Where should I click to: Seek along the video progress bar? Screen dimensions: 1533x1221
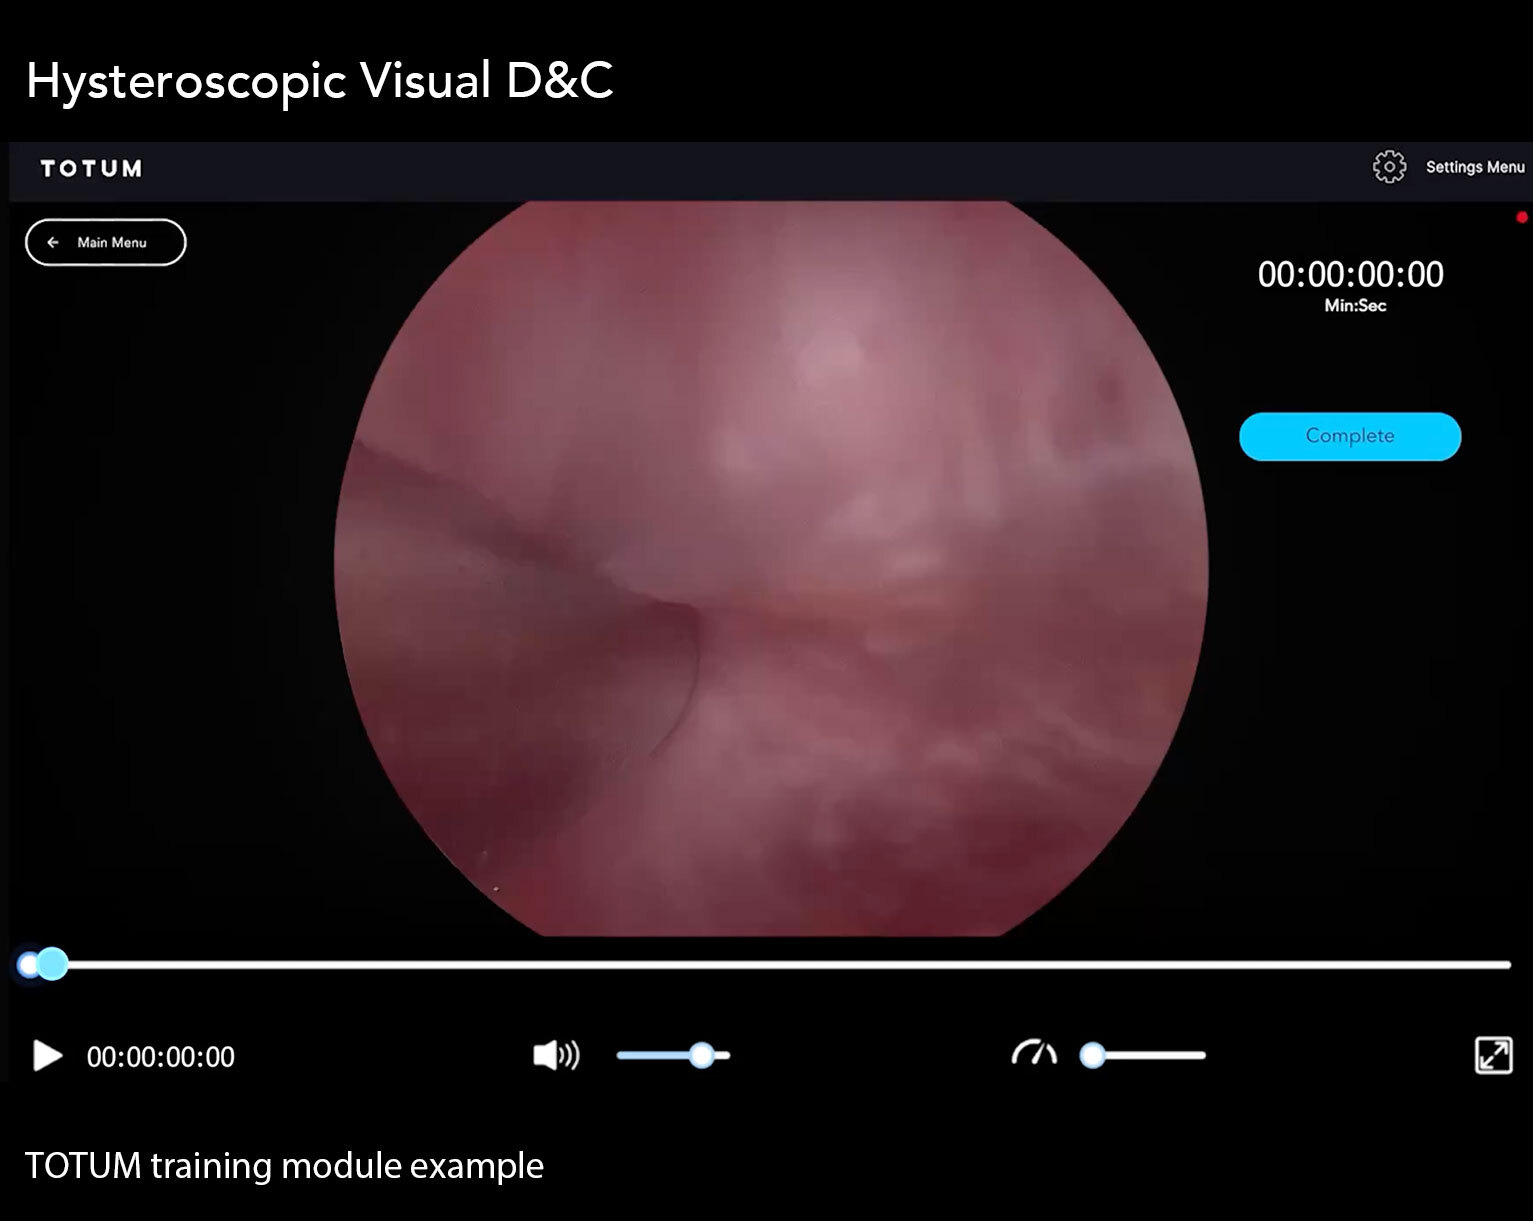[765, 965]
